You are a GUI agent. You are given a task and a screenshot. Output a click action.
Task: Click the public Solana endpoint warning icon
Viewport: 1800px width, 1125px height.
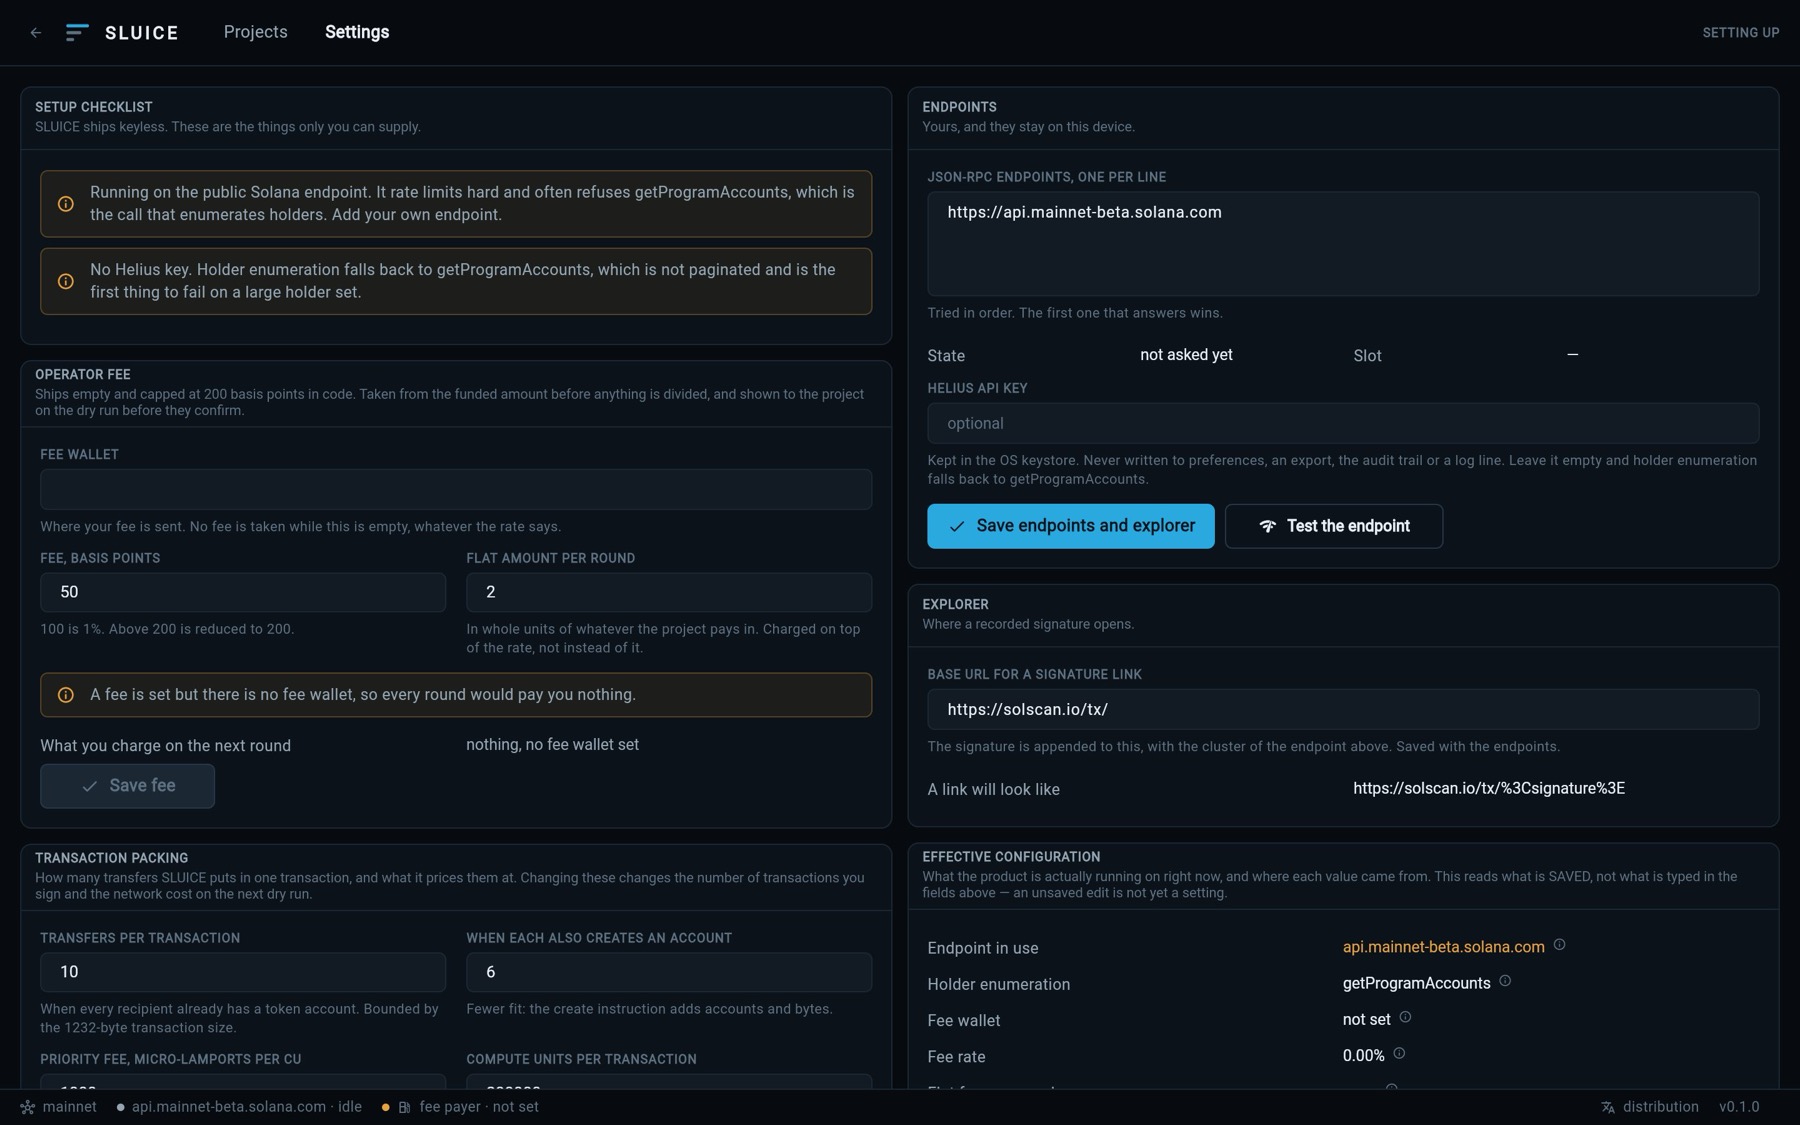66,204
